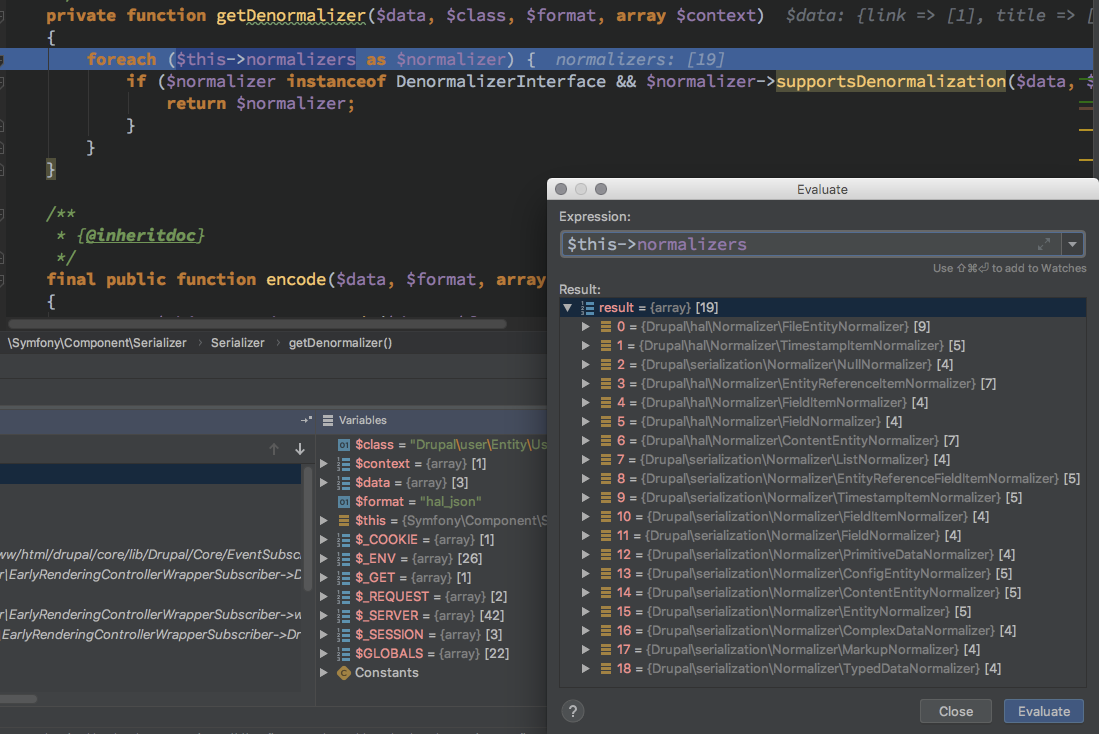
Task: Select item 18 TypedDataNormalizer in results
Action: (x=800, y=669)
